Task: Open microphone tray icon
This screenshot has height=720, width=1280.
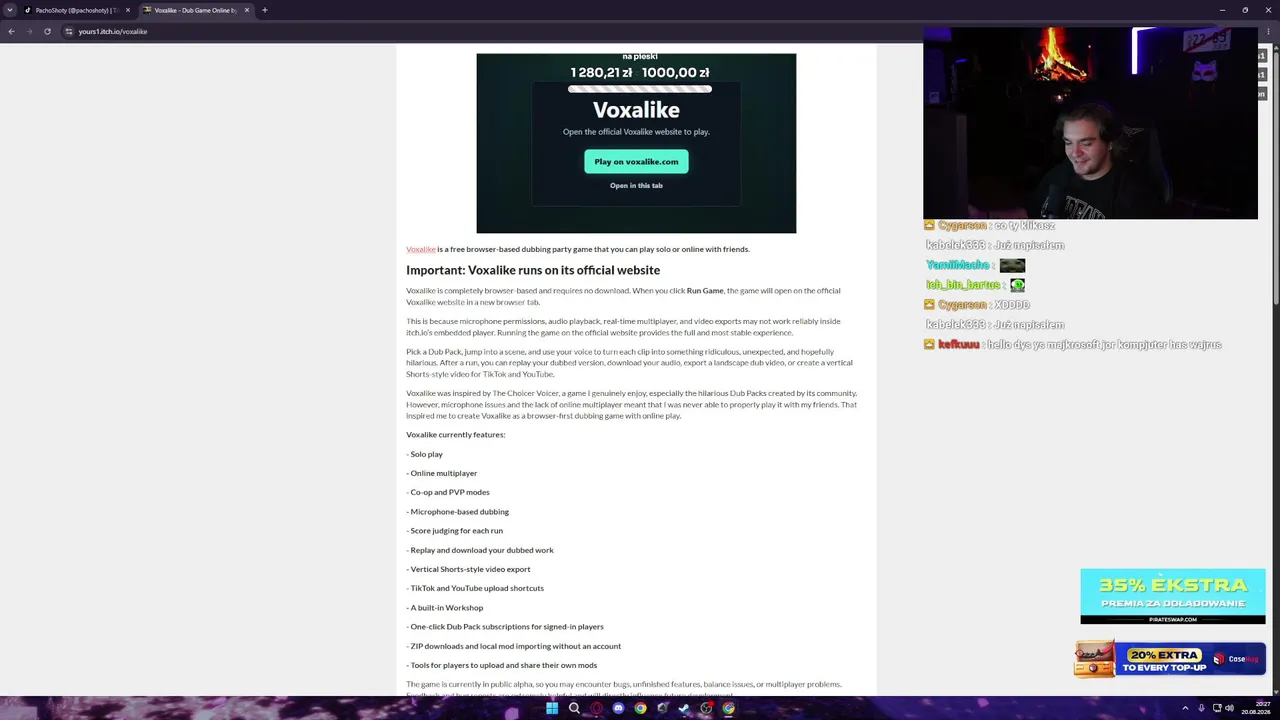Action: click(x=1201, y=708)
